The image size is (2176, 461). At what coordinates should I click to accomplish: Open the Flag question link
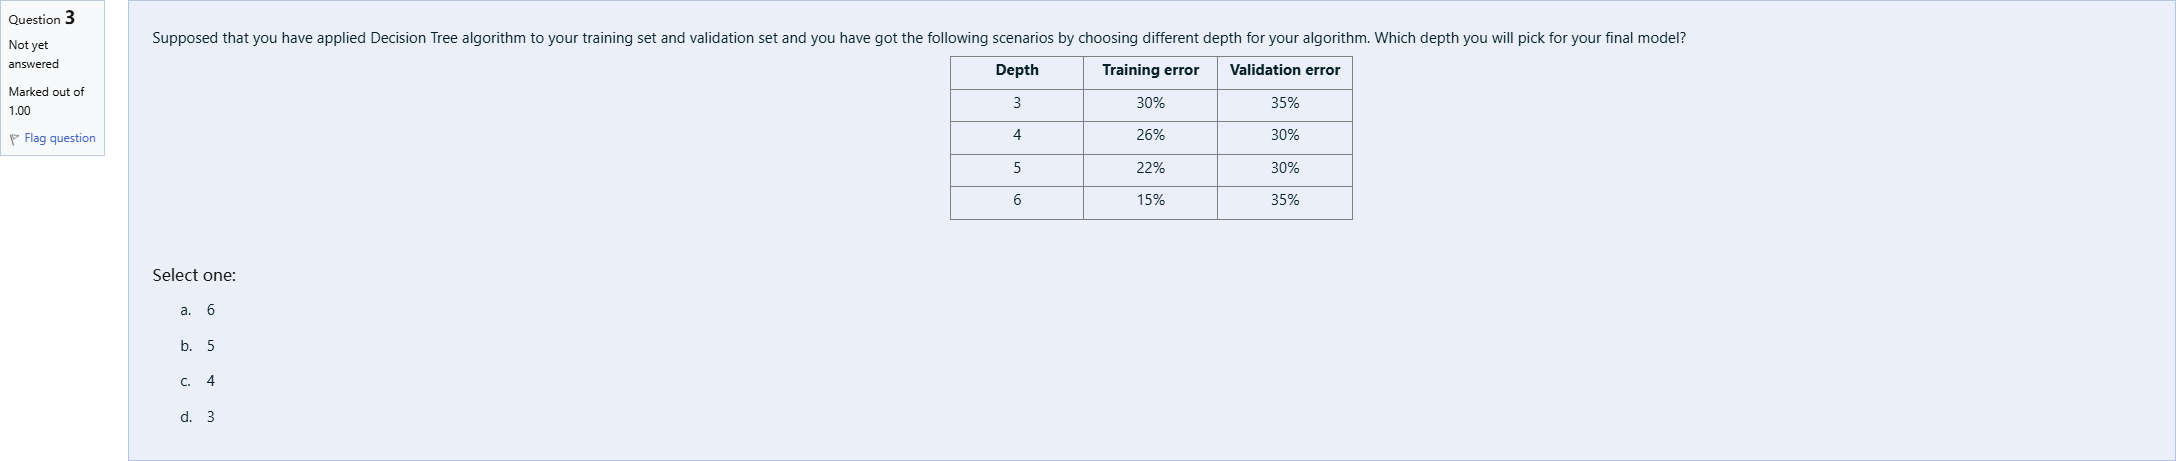pos(60,138)
